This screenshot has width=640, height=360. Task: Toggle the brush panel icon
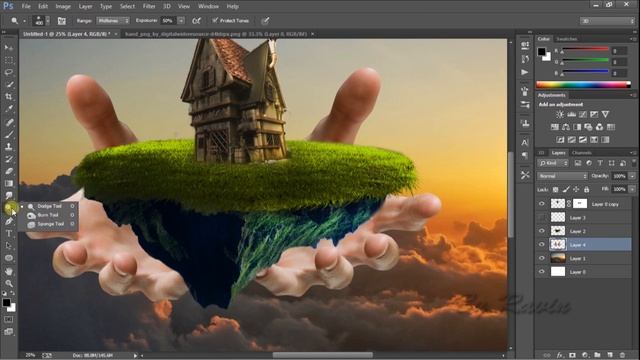(62, 21)
